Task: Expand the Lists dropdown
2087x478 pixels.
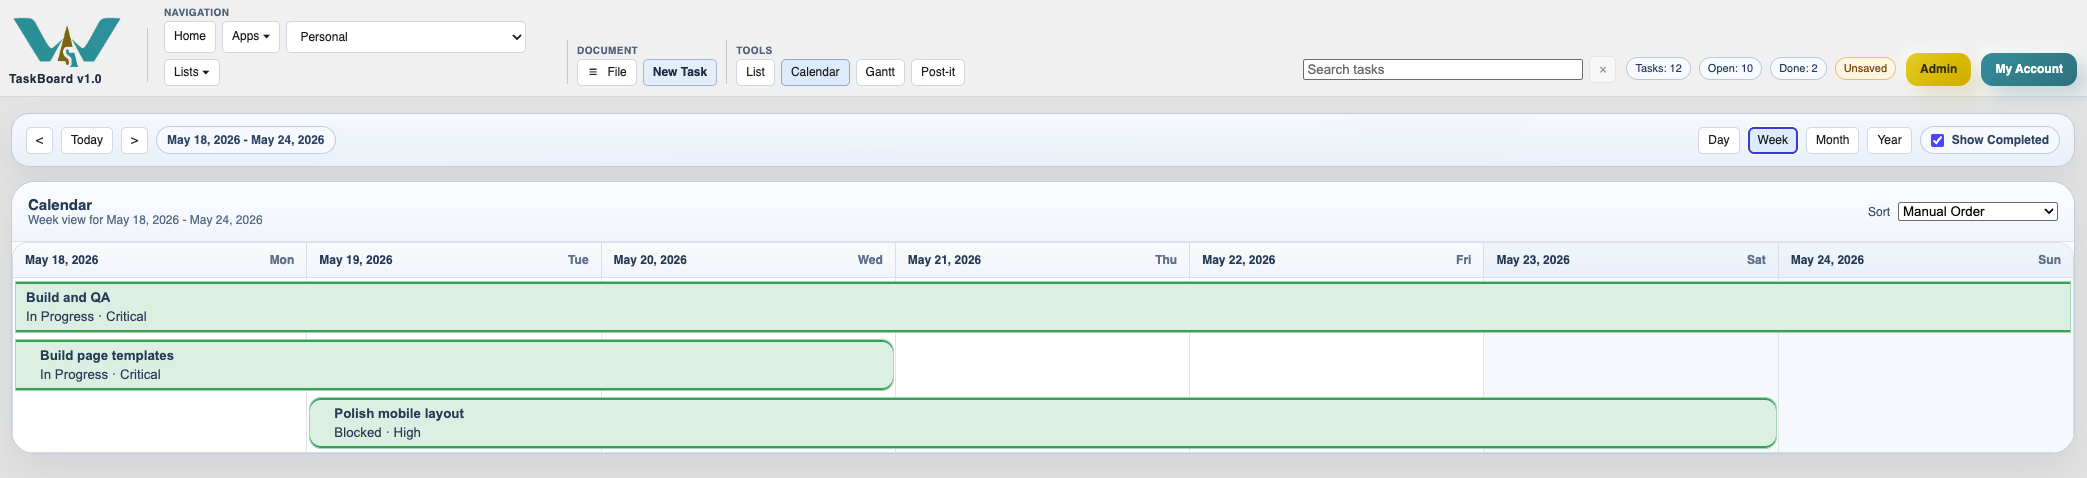Action: pyautogui.click(x=191, y=72)
